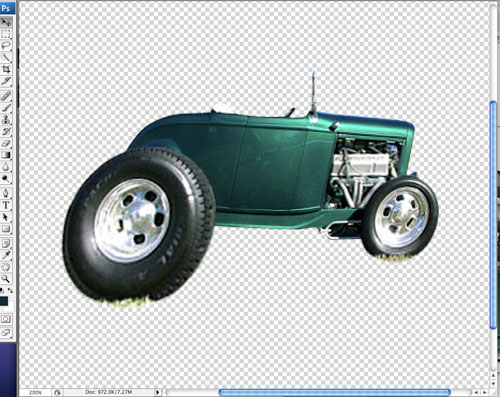The width and height of the screenshot is (500, 397).
Task: Click the small front wheel on canvas
Action: [400, 217]
